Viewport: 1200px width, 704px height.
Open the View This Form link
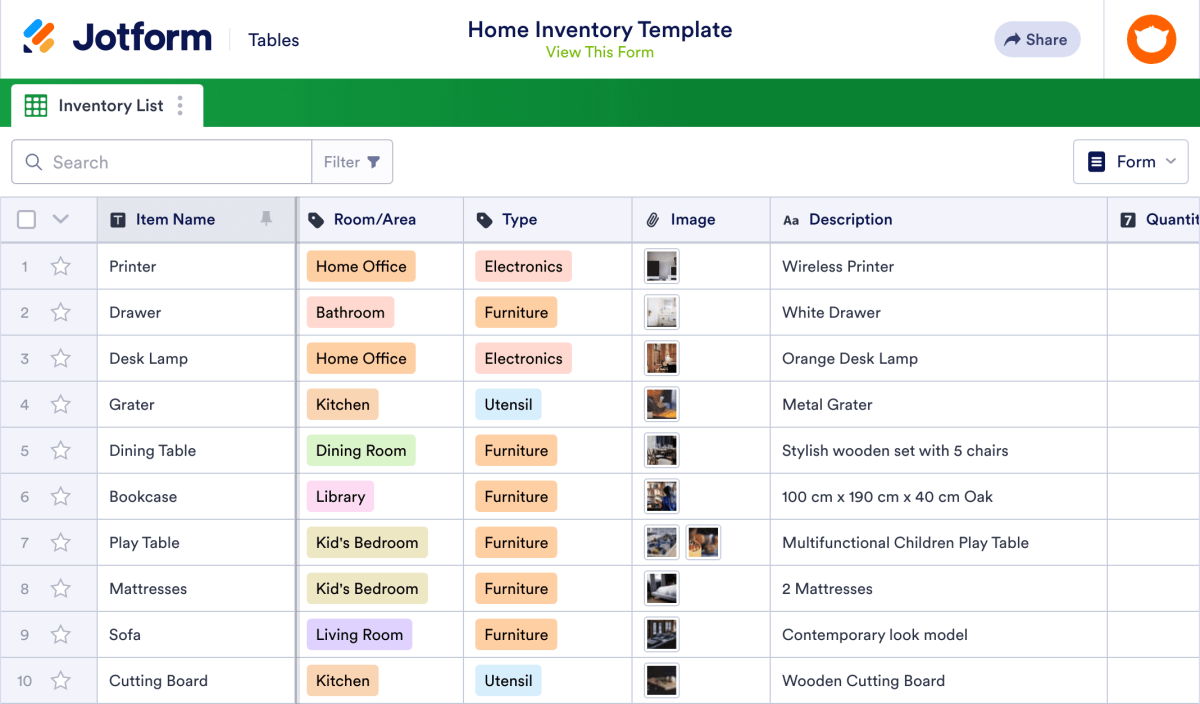point(599,52)
